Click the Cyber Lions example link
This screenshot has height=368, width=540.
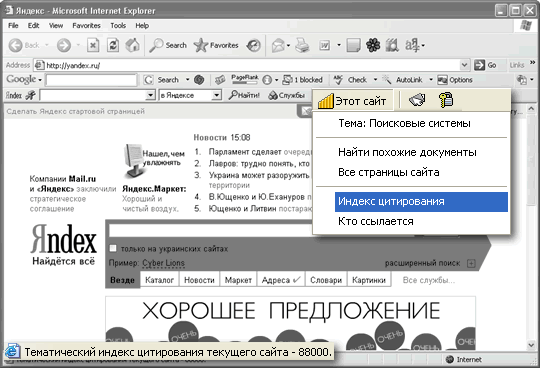click(x=164, y=263)
